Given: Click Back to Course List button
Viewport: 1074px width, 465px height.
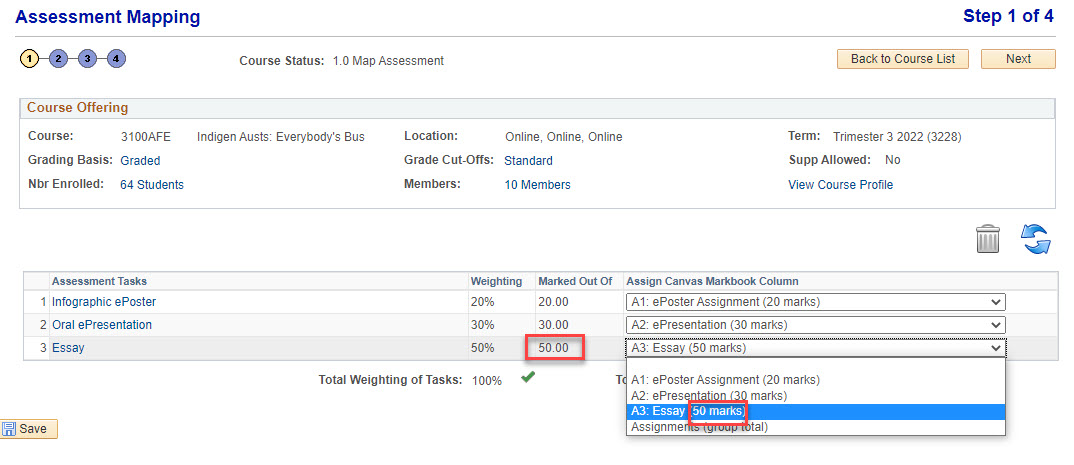Looking at the screenshot, I should coord(902,59).
